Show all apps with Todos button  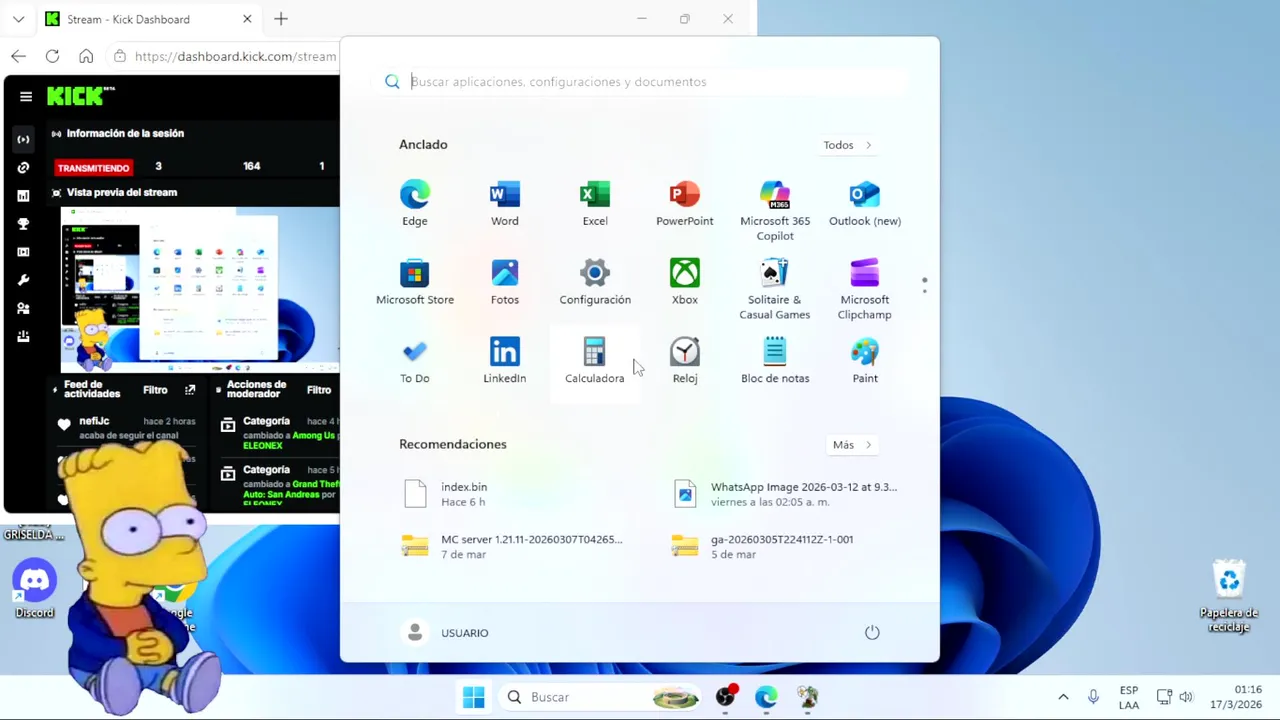[x=847, y=145]
